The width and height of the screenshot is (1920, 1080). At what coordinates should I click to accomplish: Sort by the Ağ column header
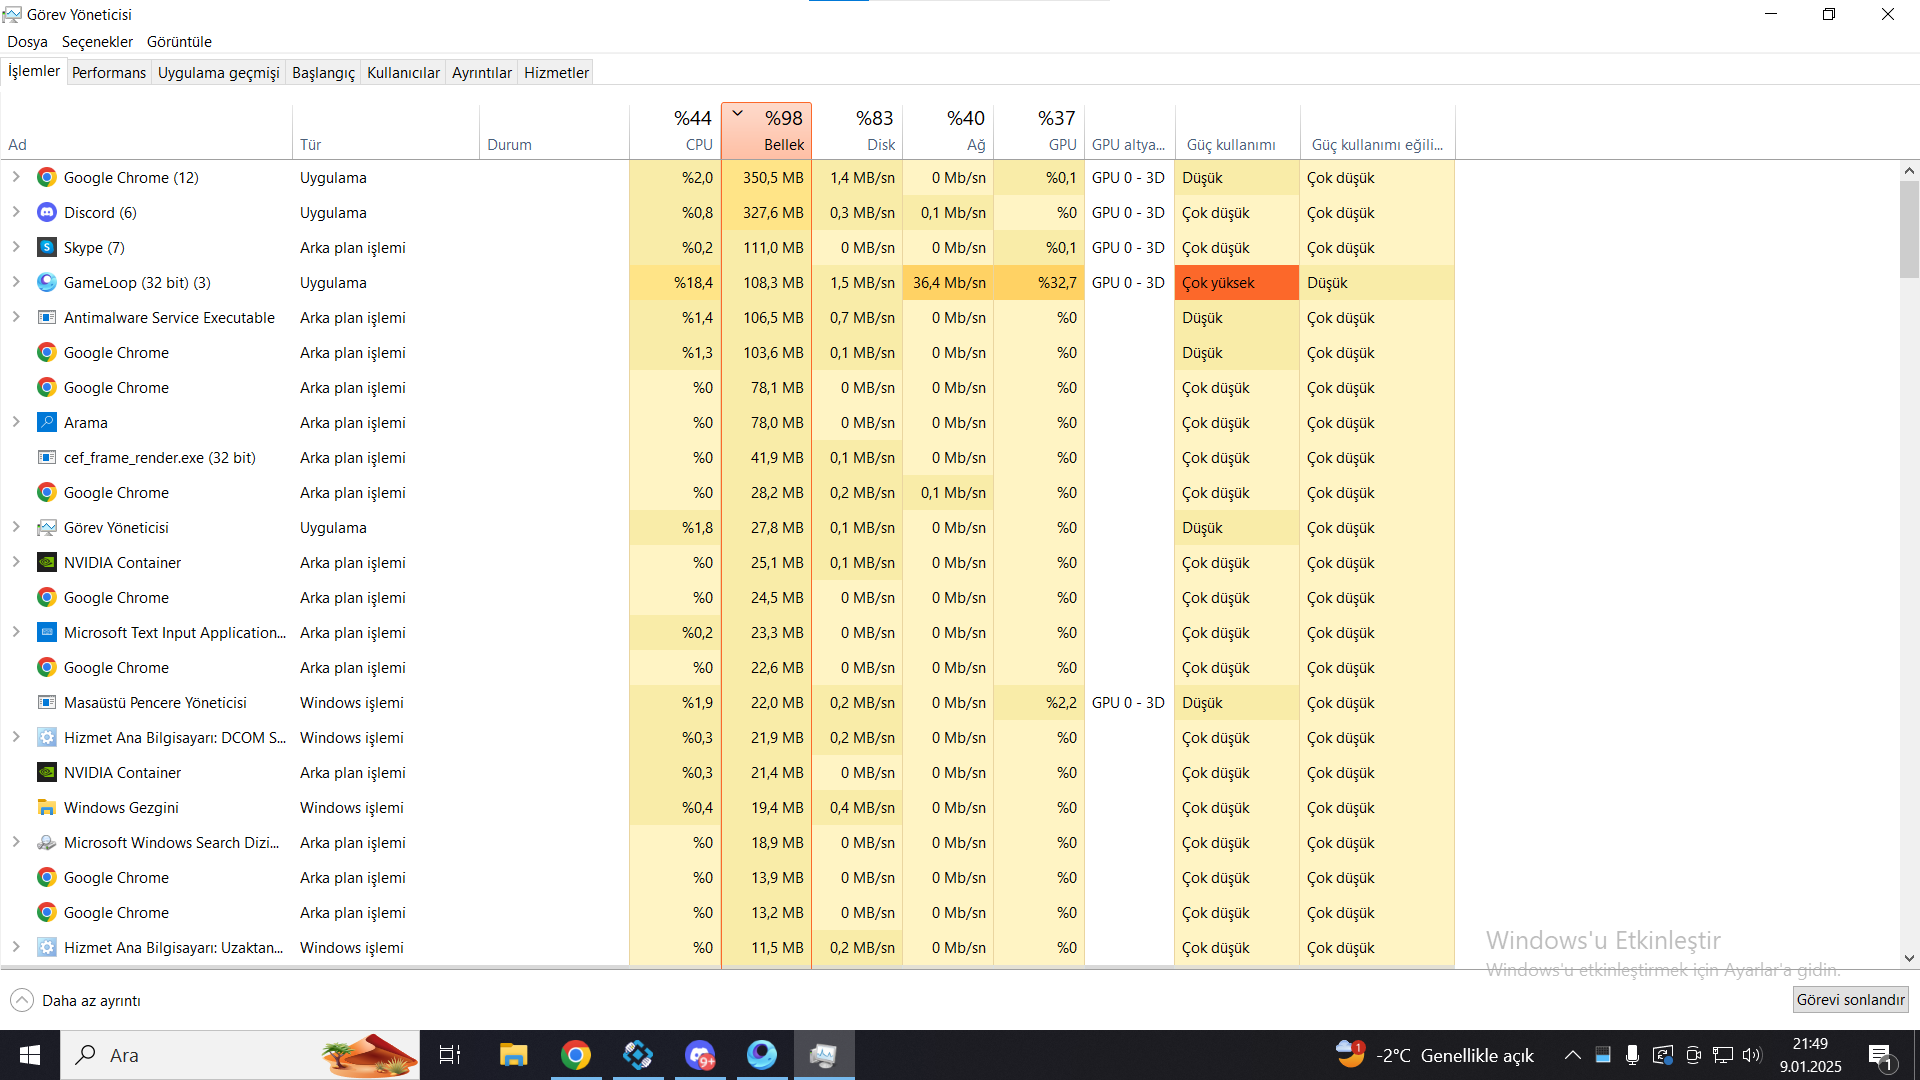[948, 131]
